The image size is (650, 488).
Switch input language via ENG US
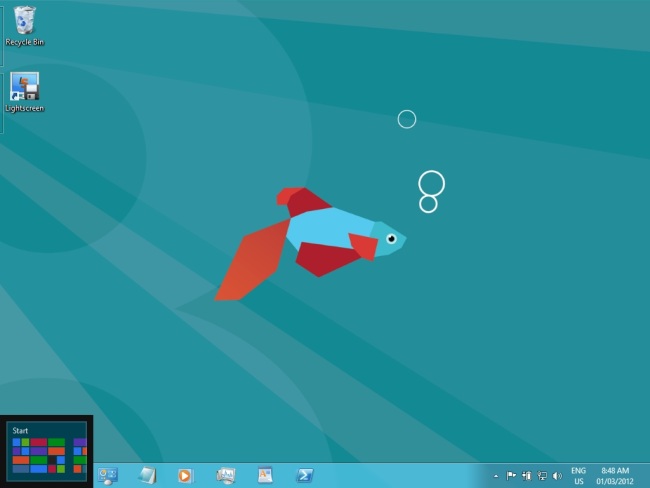coord(578,476)
